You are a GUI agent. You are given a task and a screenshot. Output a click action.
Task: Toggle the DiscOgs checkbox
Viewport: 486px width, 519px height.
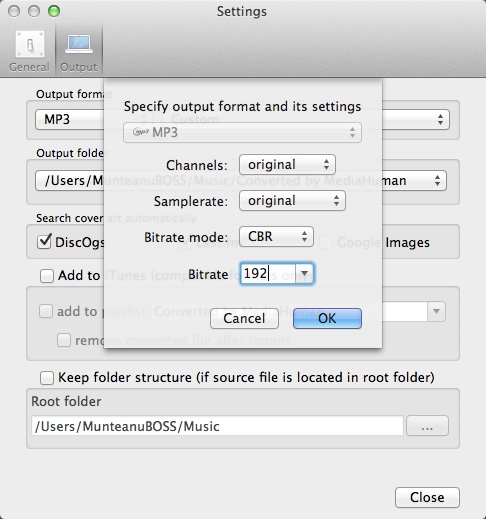coord(44,241)
